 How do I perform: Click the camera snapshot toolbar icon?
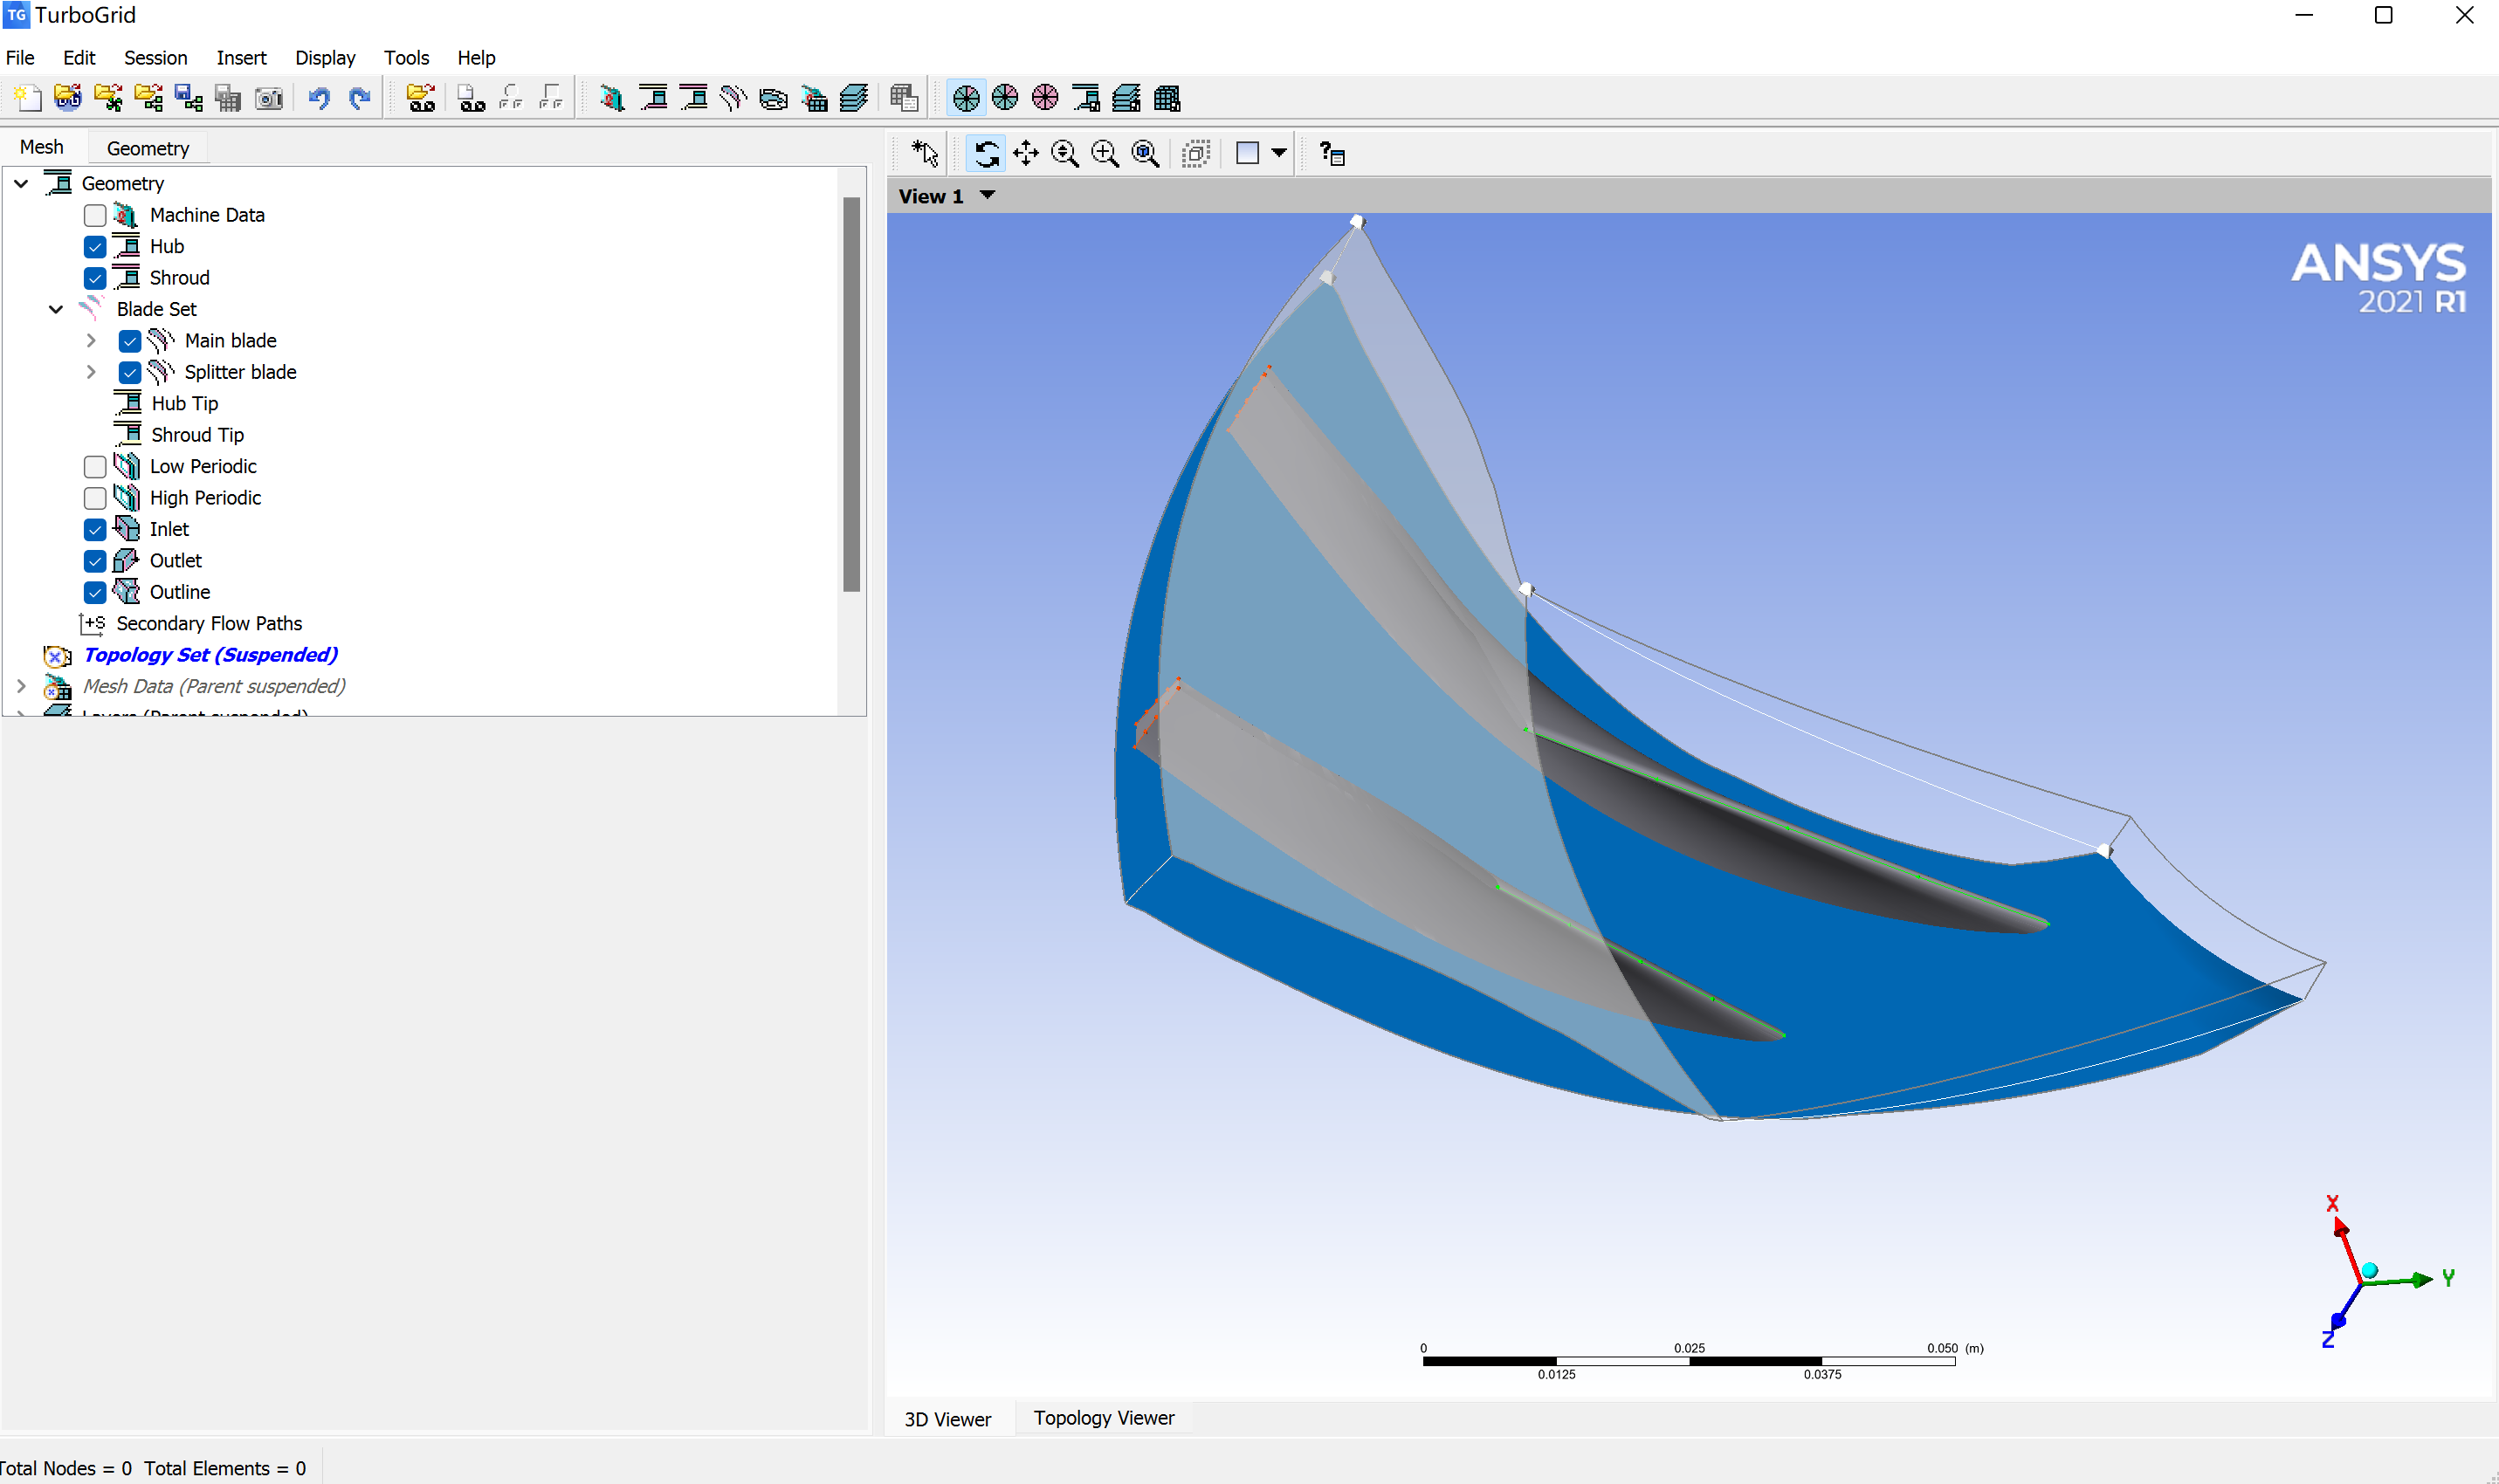(x=269, y=98)
